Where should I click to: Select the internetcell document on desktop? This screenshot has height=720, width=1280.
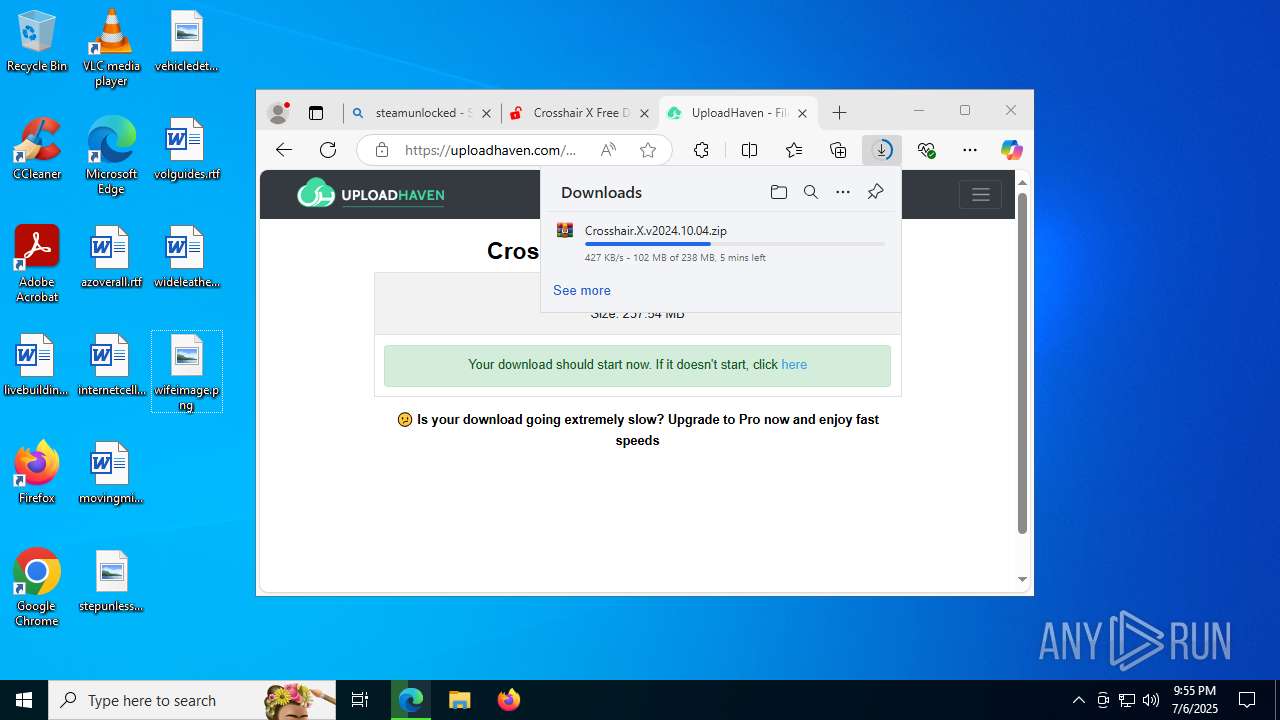click(111, 364)
